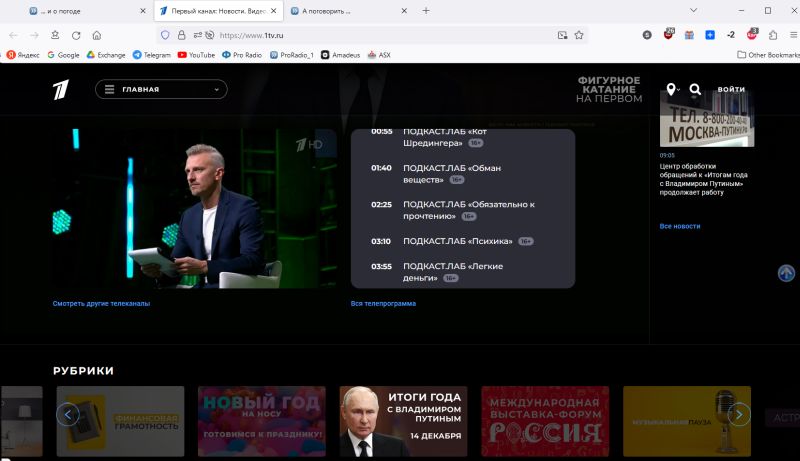Close the Первый канал tab

pyautogui.click(x=274, y=11)
